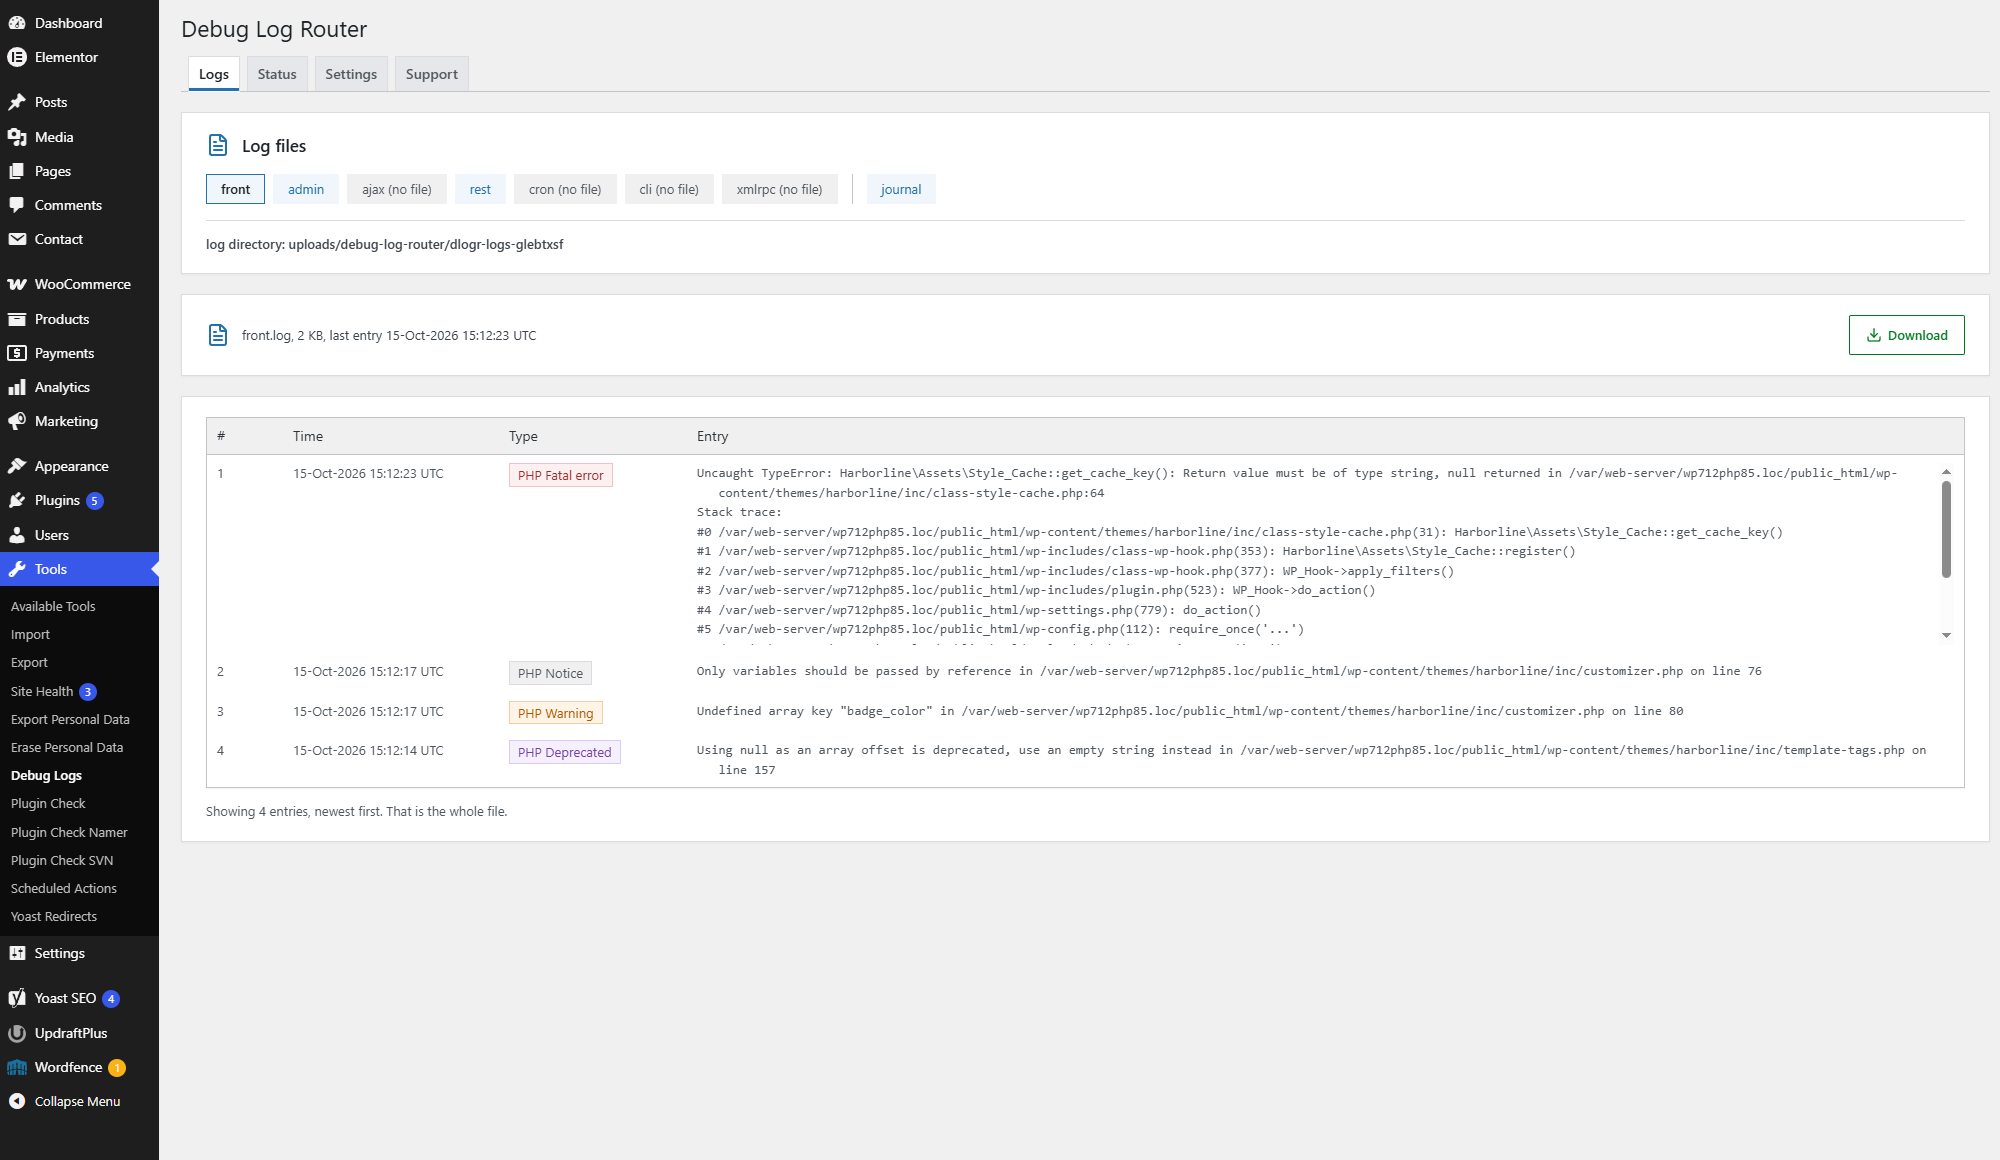Click the Elementor icon in sidebar
This screenshot has width=2000, height=1160.
(17, 57)
